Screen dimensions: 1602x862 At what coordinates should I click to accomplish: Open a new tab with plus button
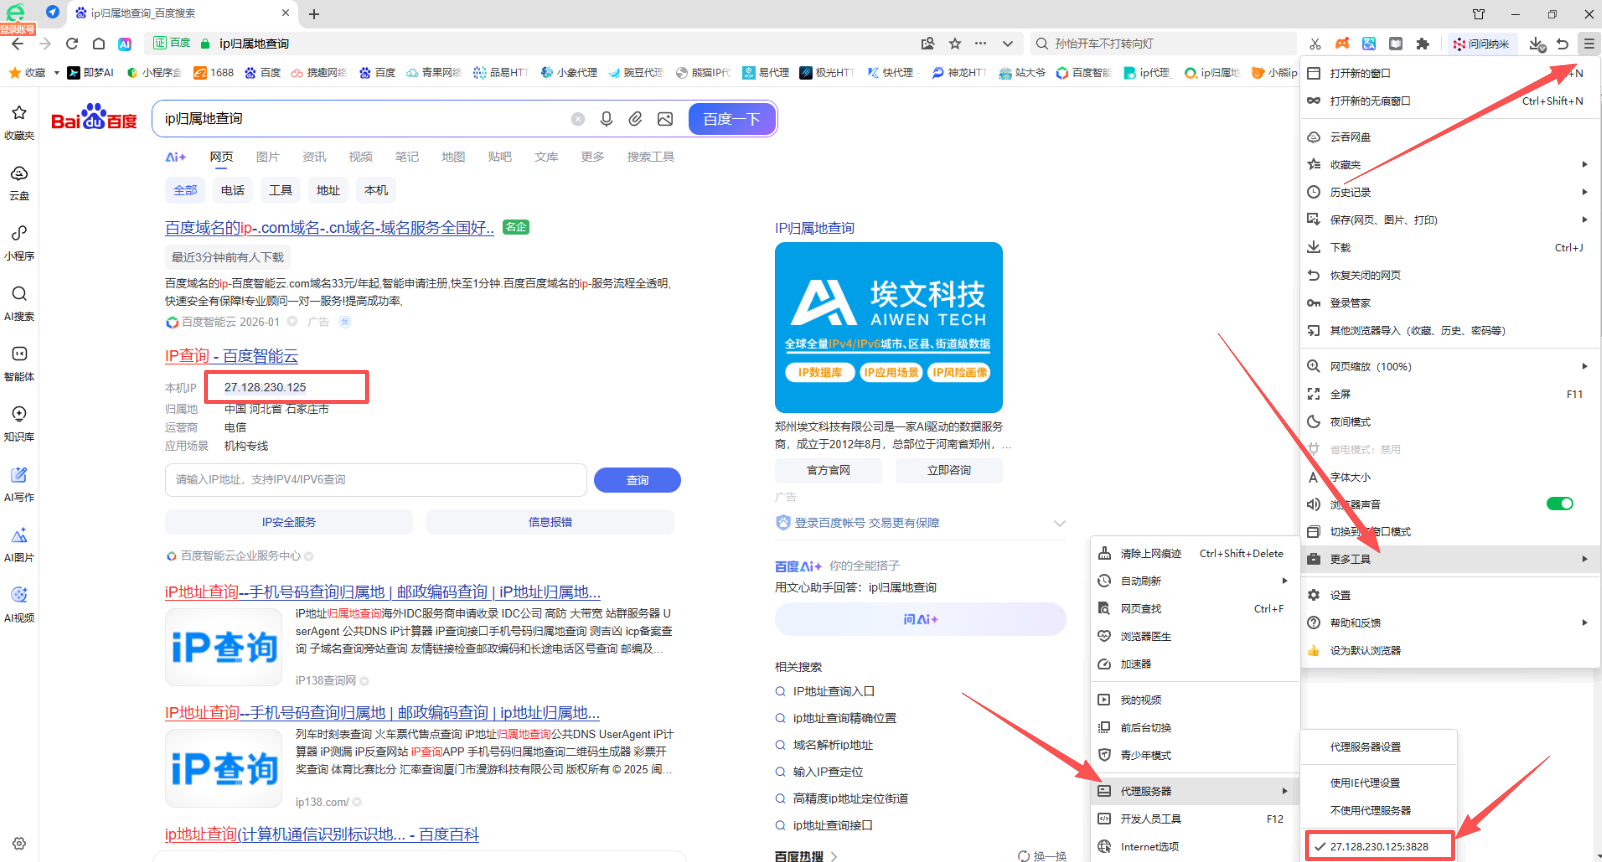314,14
